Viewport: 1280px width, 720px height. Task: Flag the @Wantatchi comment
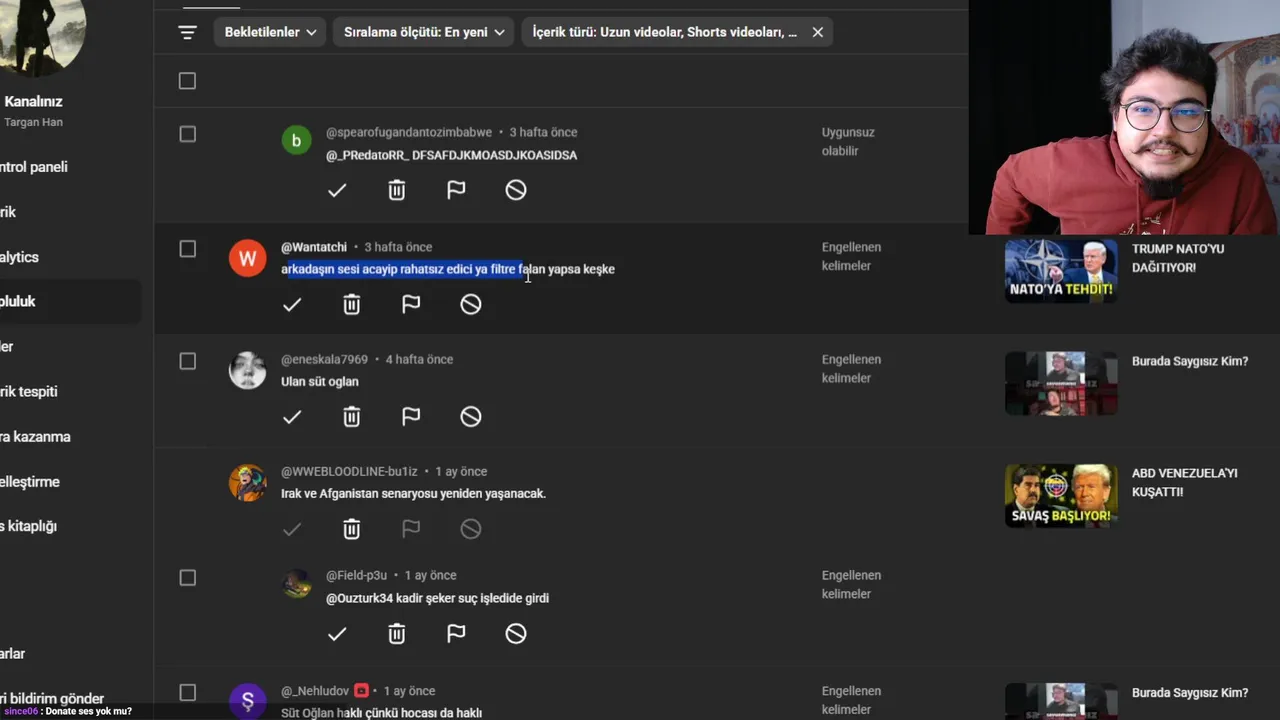click(411, 304)
